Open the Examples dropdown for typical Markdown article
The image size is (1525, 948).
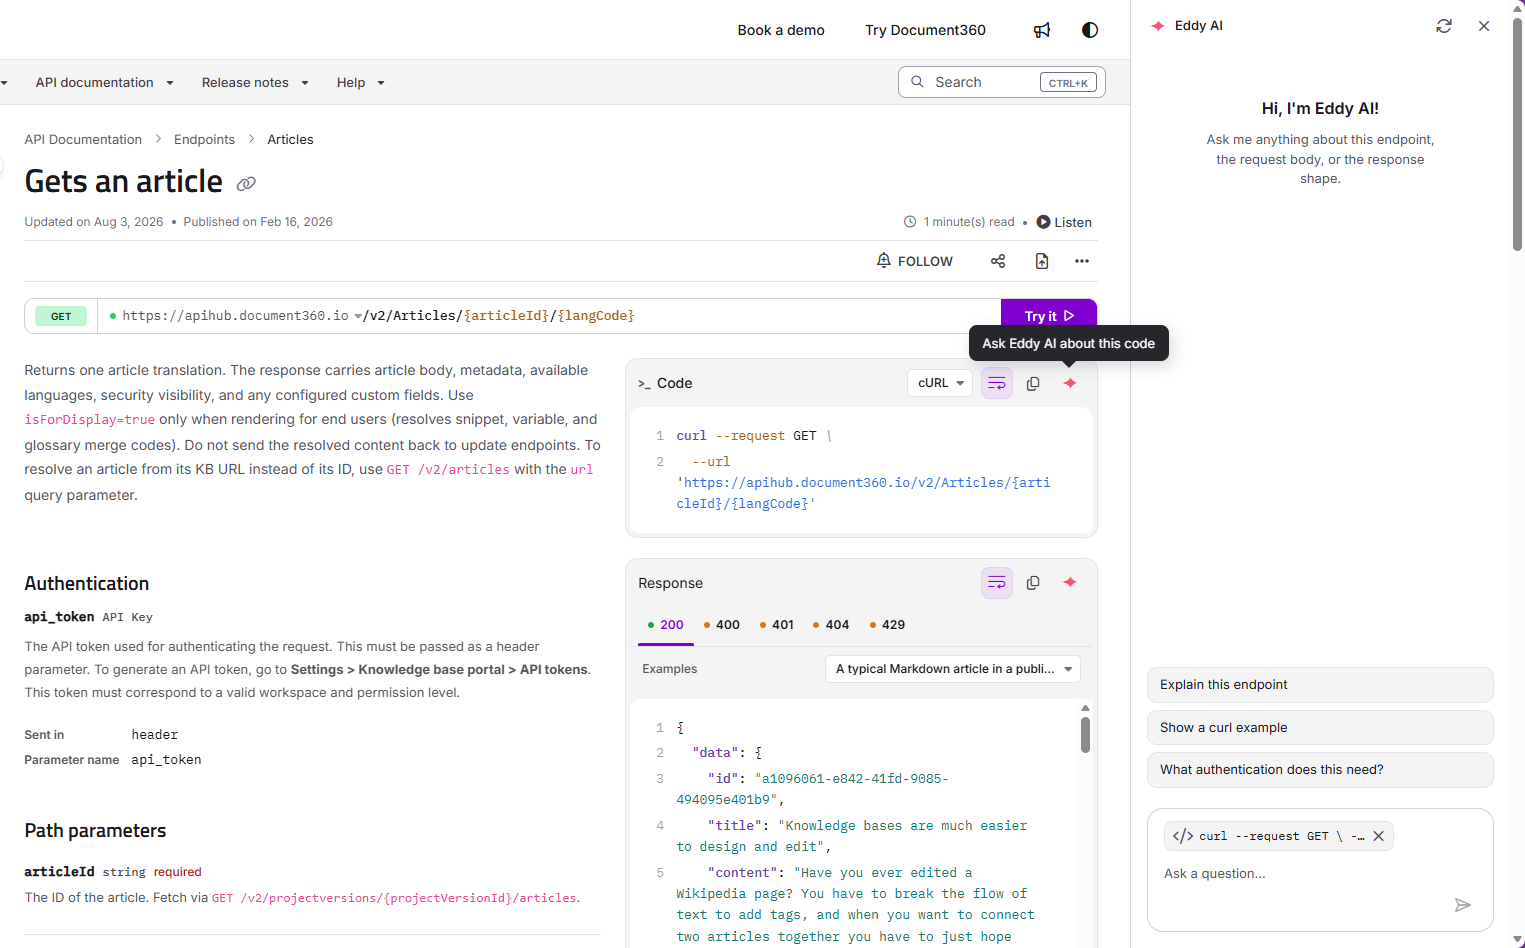pos(952,669)
